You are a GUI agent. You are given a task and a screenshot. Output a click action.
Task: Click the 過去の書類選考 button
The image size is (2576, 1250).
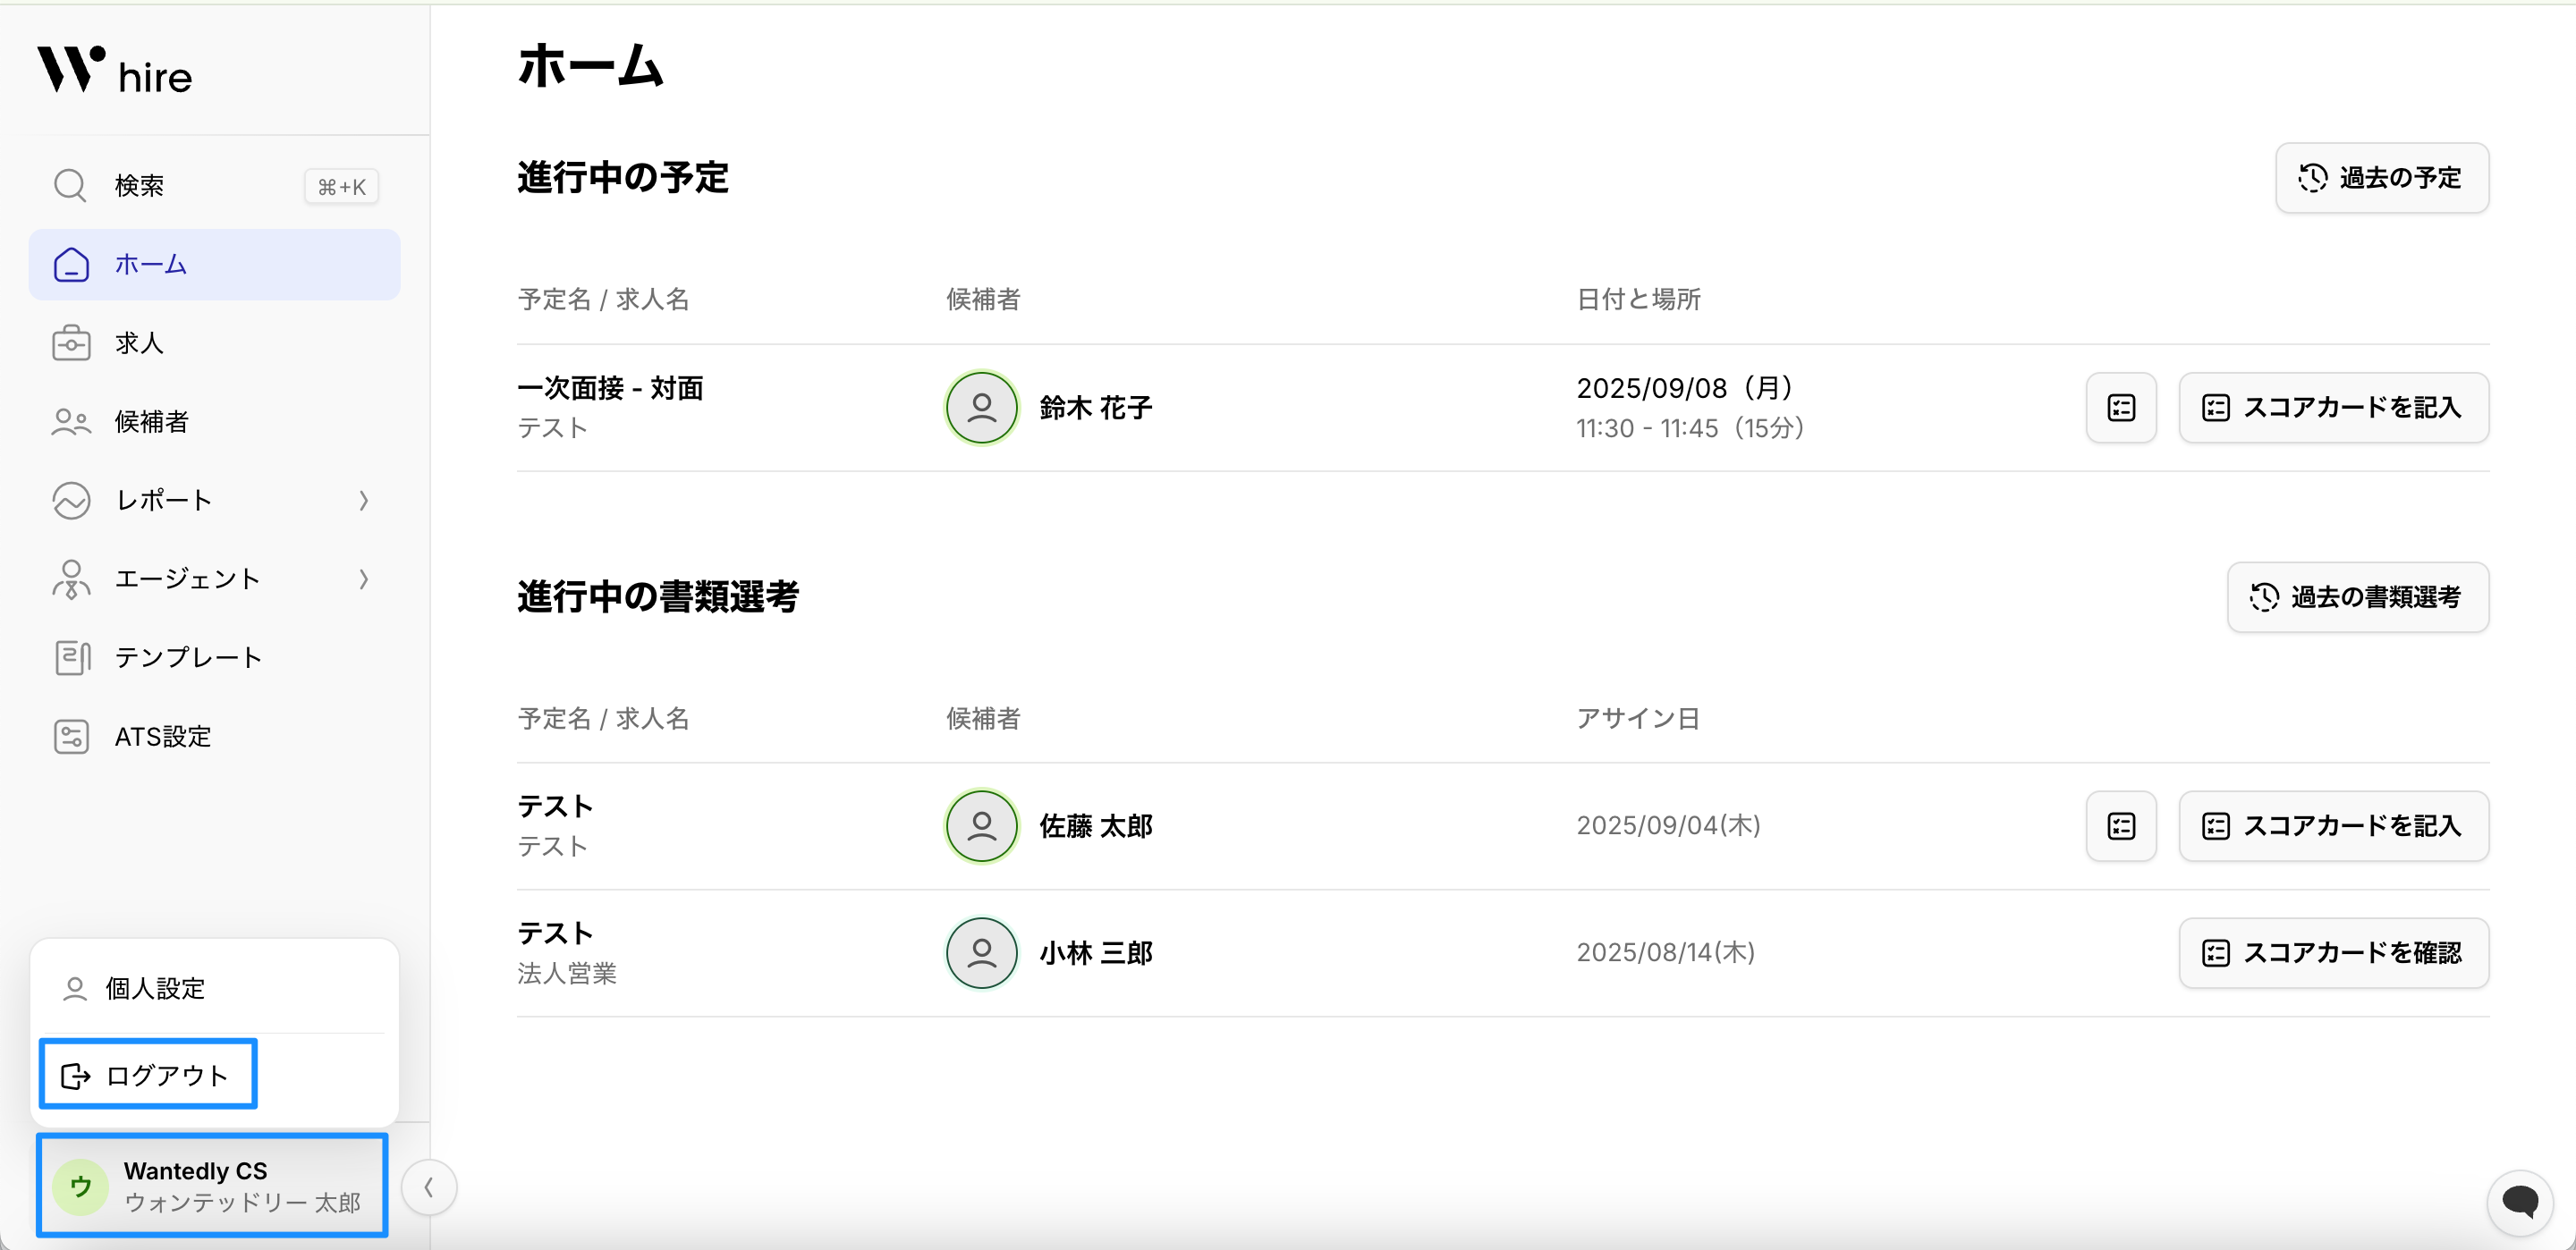point(2357,597)
